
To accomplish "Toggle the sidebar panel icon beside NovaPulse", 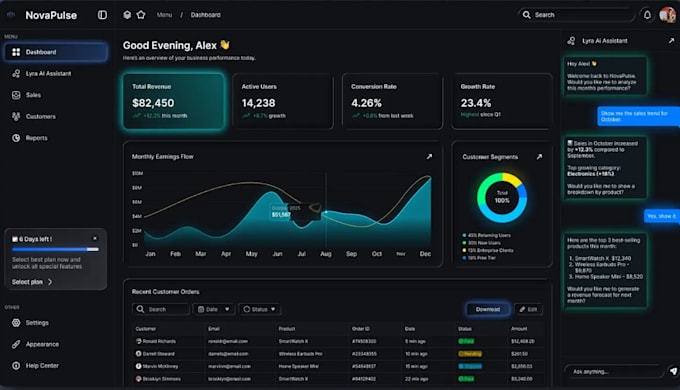I will (x=102, y=15).
